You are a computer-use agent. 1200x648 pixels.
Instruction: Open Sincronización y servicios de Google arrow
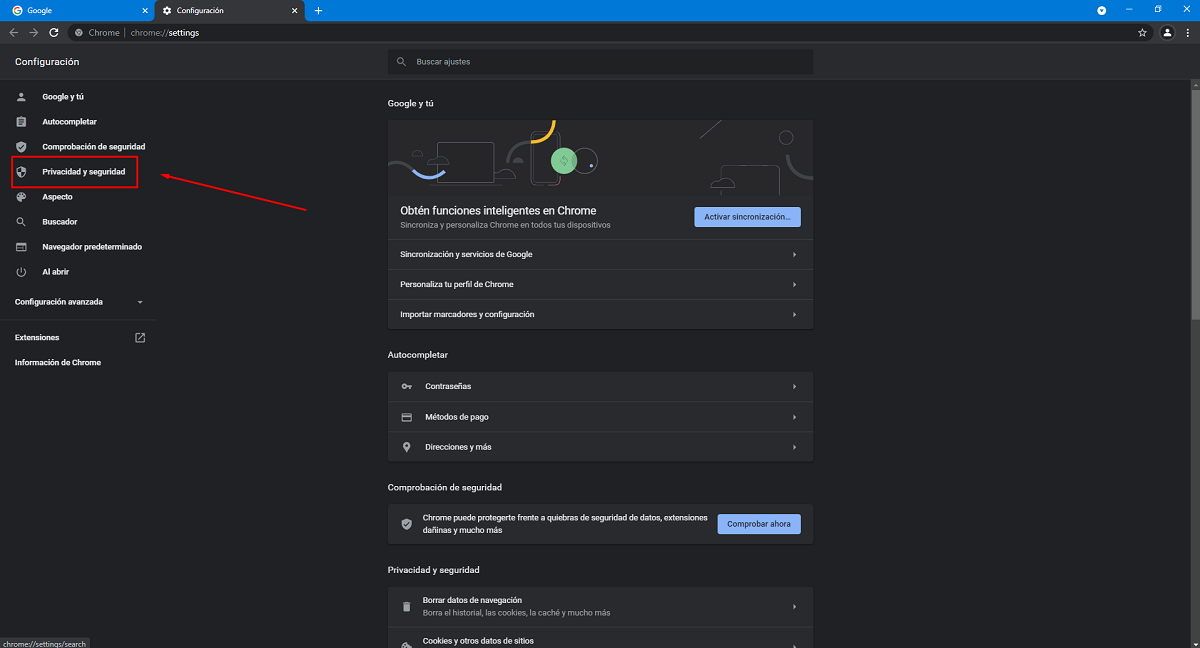(x=794, y=255)
